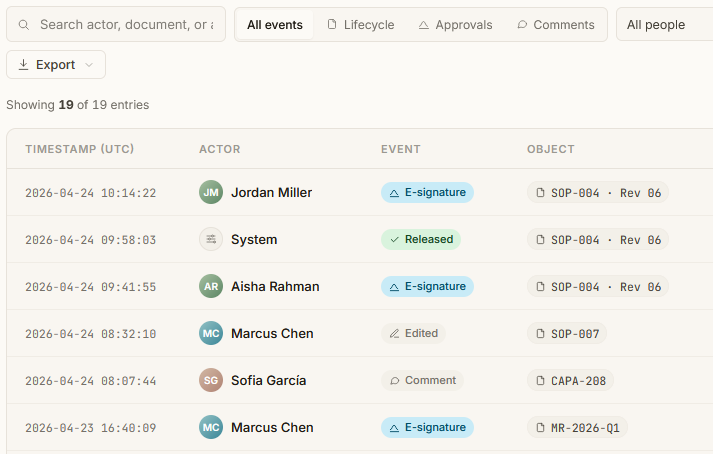Click the Released status badge
The image size is (713, 454).
[x=421, y=239]
